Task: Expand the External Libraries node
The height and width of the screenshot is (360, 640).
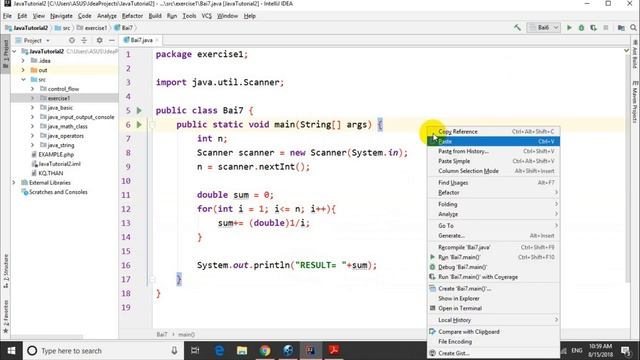Action: pyautogui.click(x=15, y=182)
